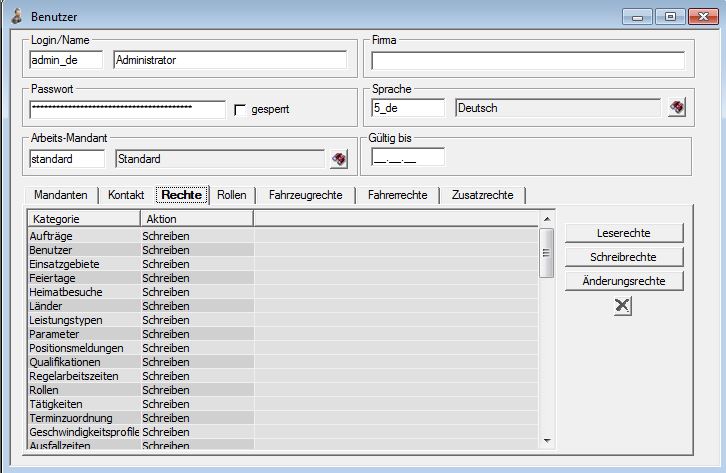Image resolution: width=726 pixels, height=473 pixels.
Task: Open the Rollen tab
Action: 232,195
